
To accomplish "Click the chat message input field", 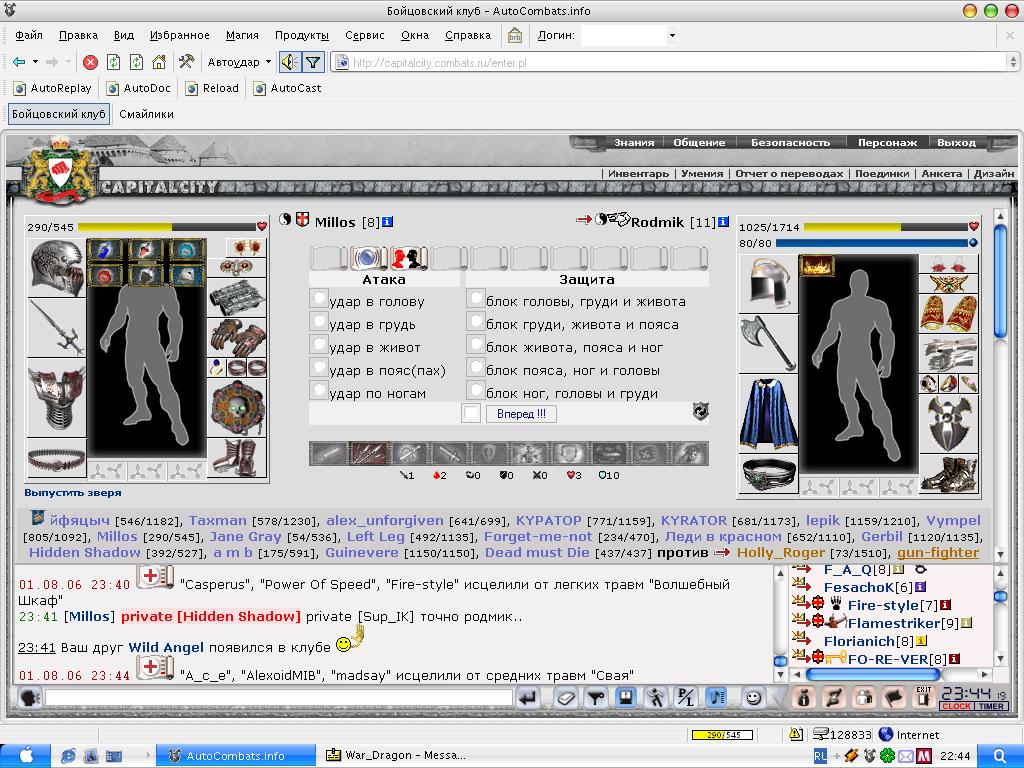I will pos(279,698).
